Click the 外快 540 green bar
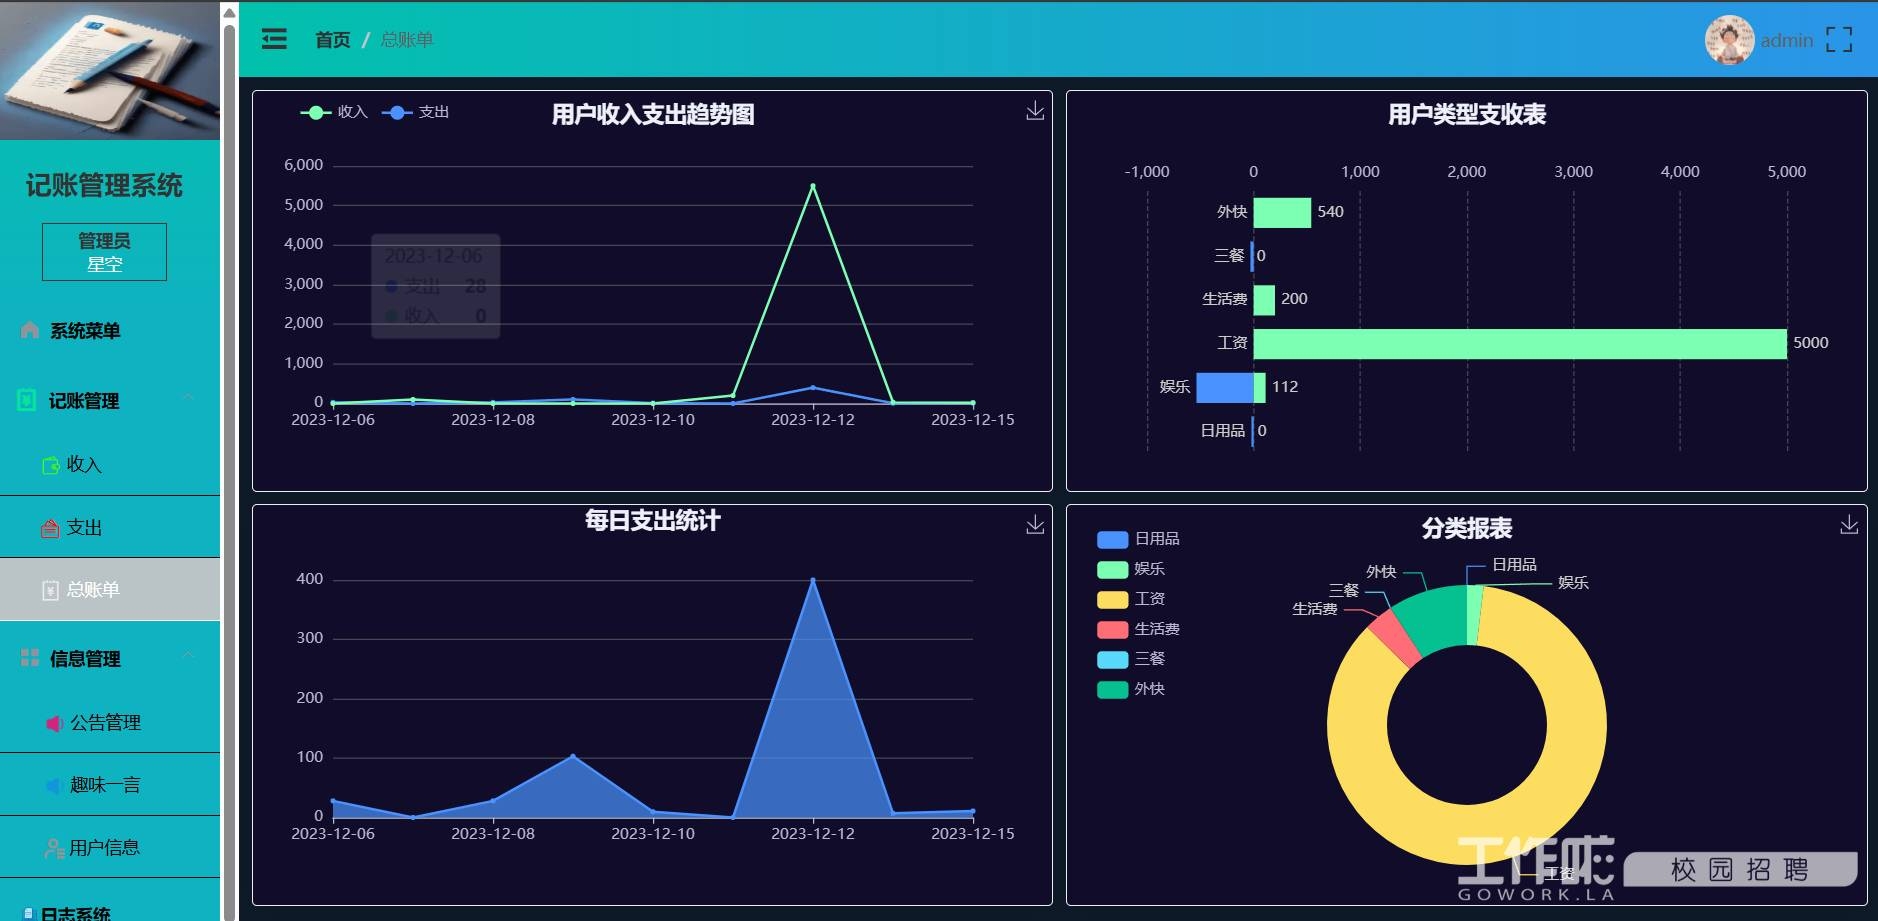Image resolution: width=1878 pixels, height=921 pixels. pos(1282,212)
